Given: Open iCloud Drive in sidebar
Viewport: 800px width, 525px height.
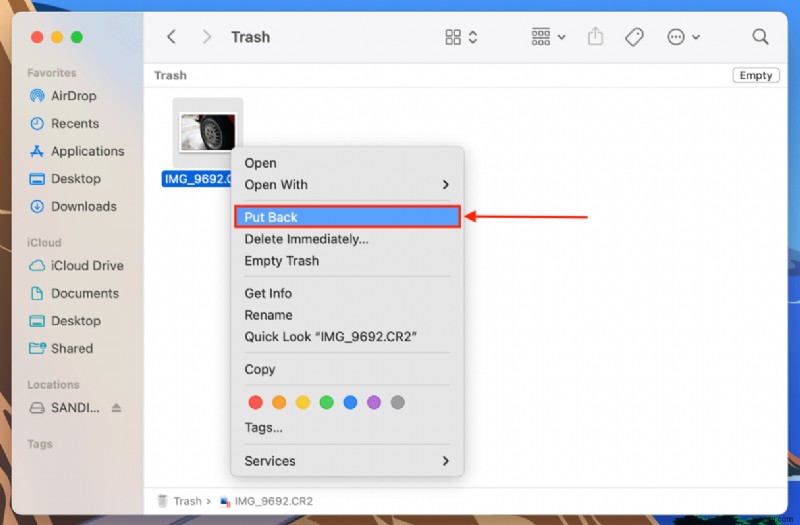Looking at the screenshot, I should tap(76, 265).
